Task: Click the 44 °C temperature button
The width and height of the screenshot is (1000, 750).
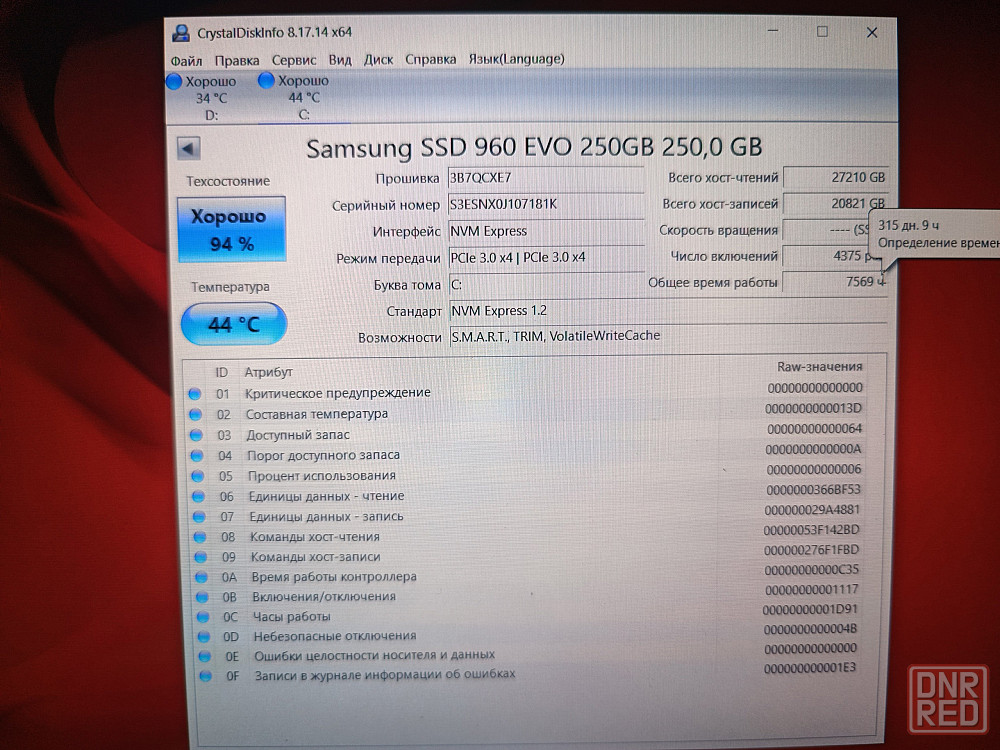Action: [x=234, y=325]
